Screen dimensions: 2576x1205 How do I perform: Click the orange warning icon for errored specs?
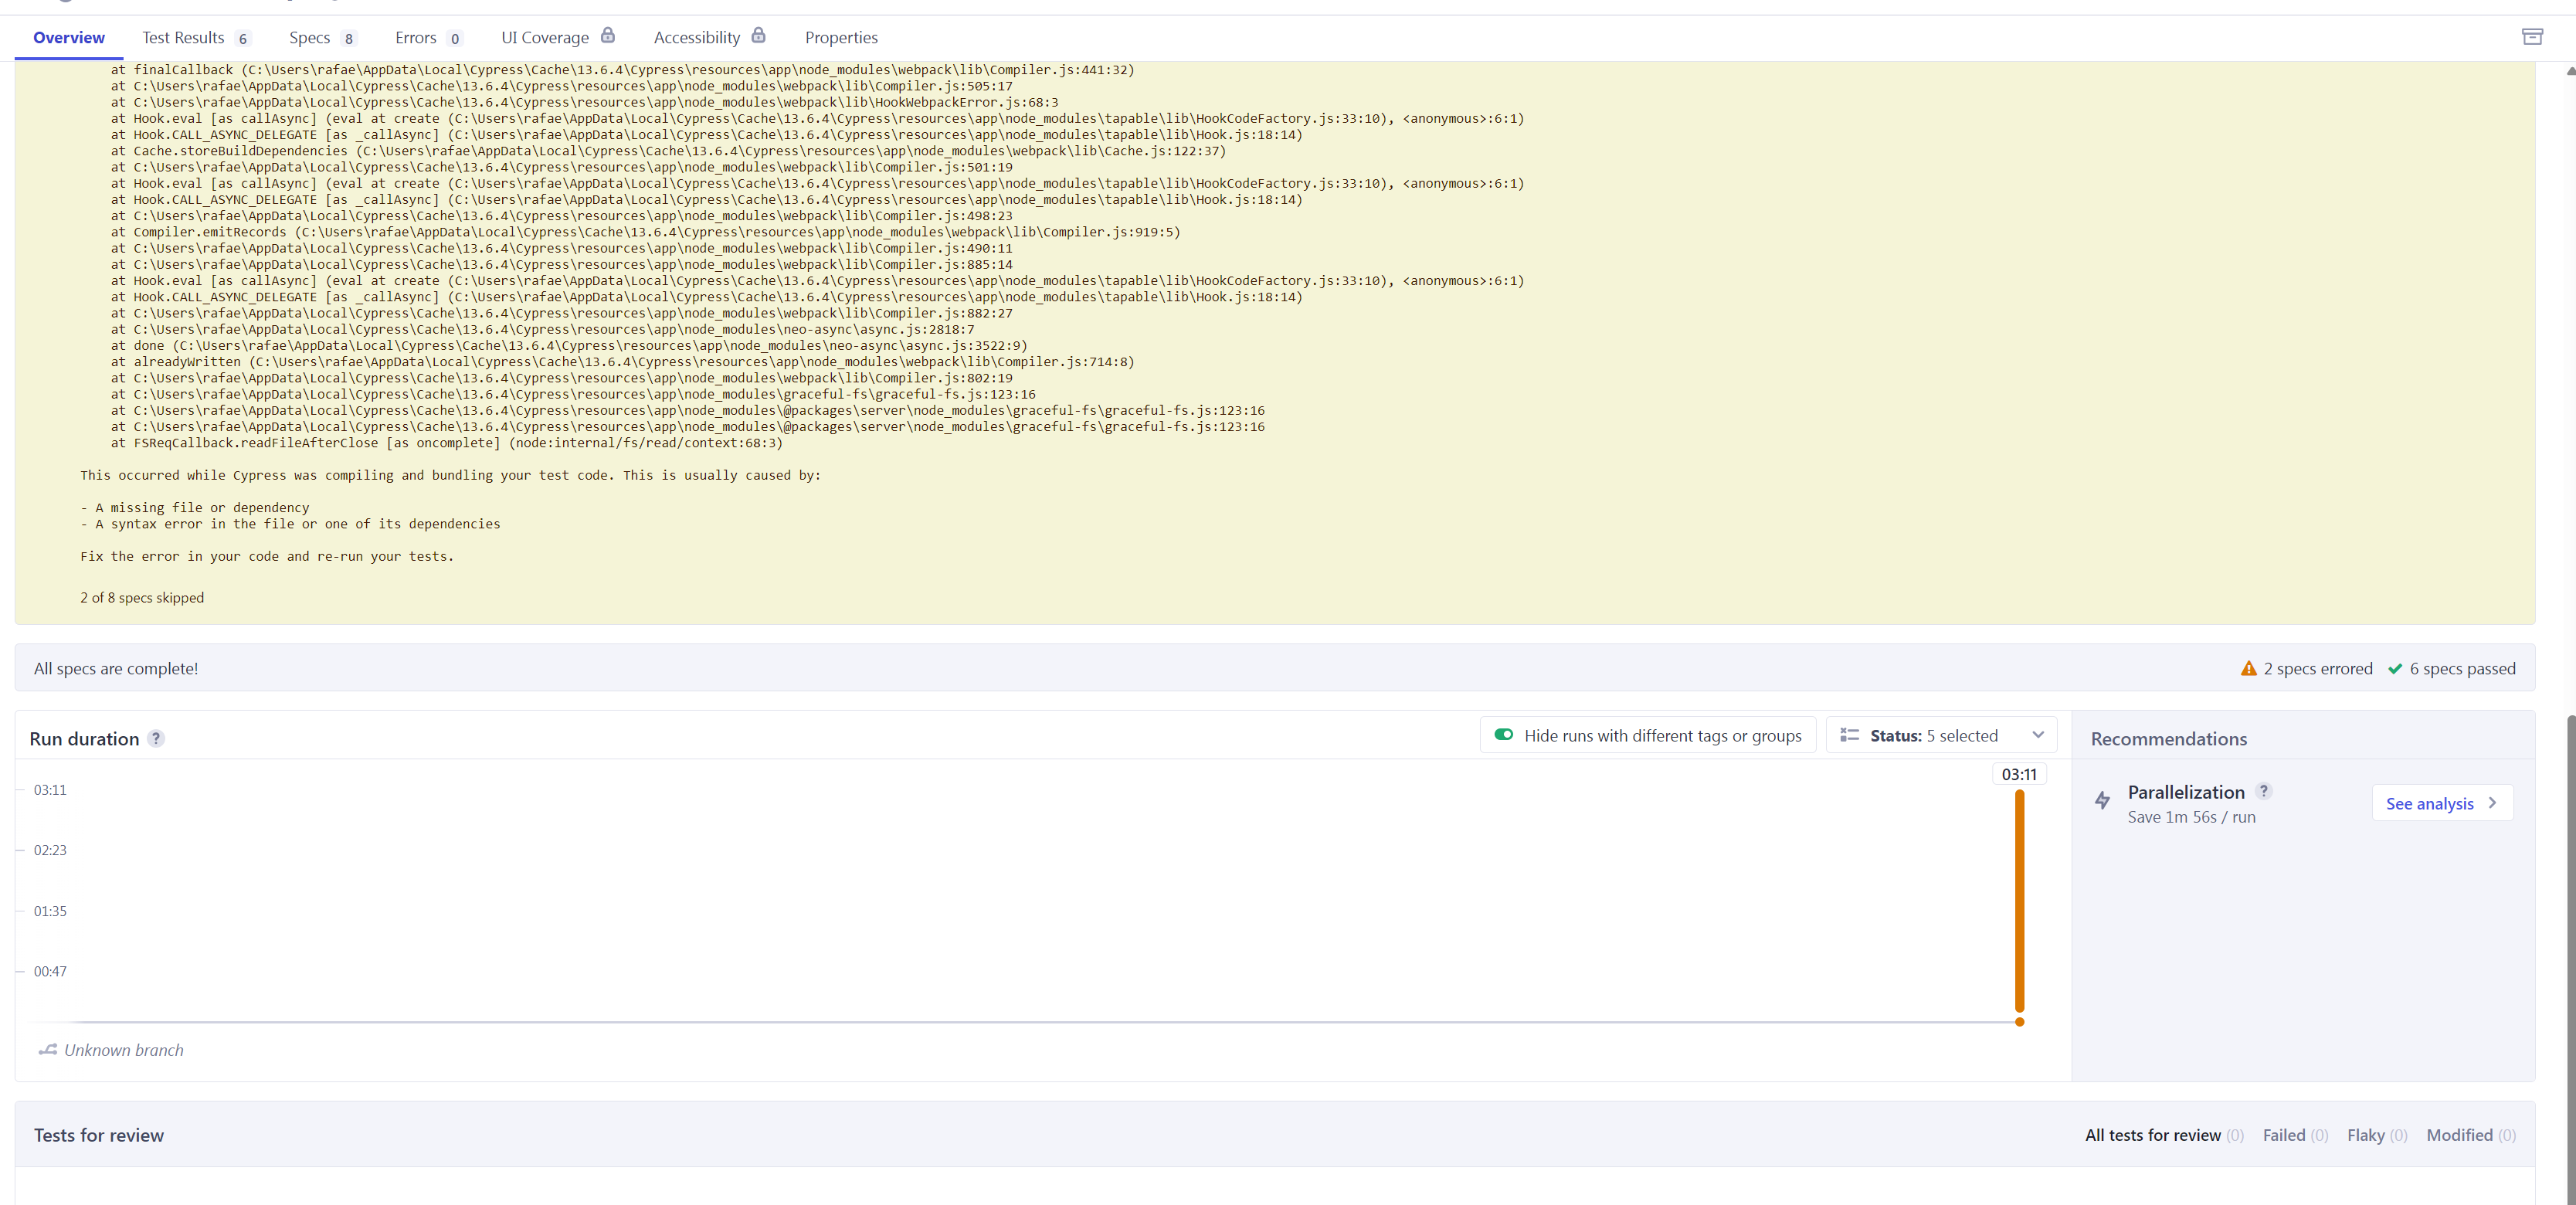click(2249, 669)
